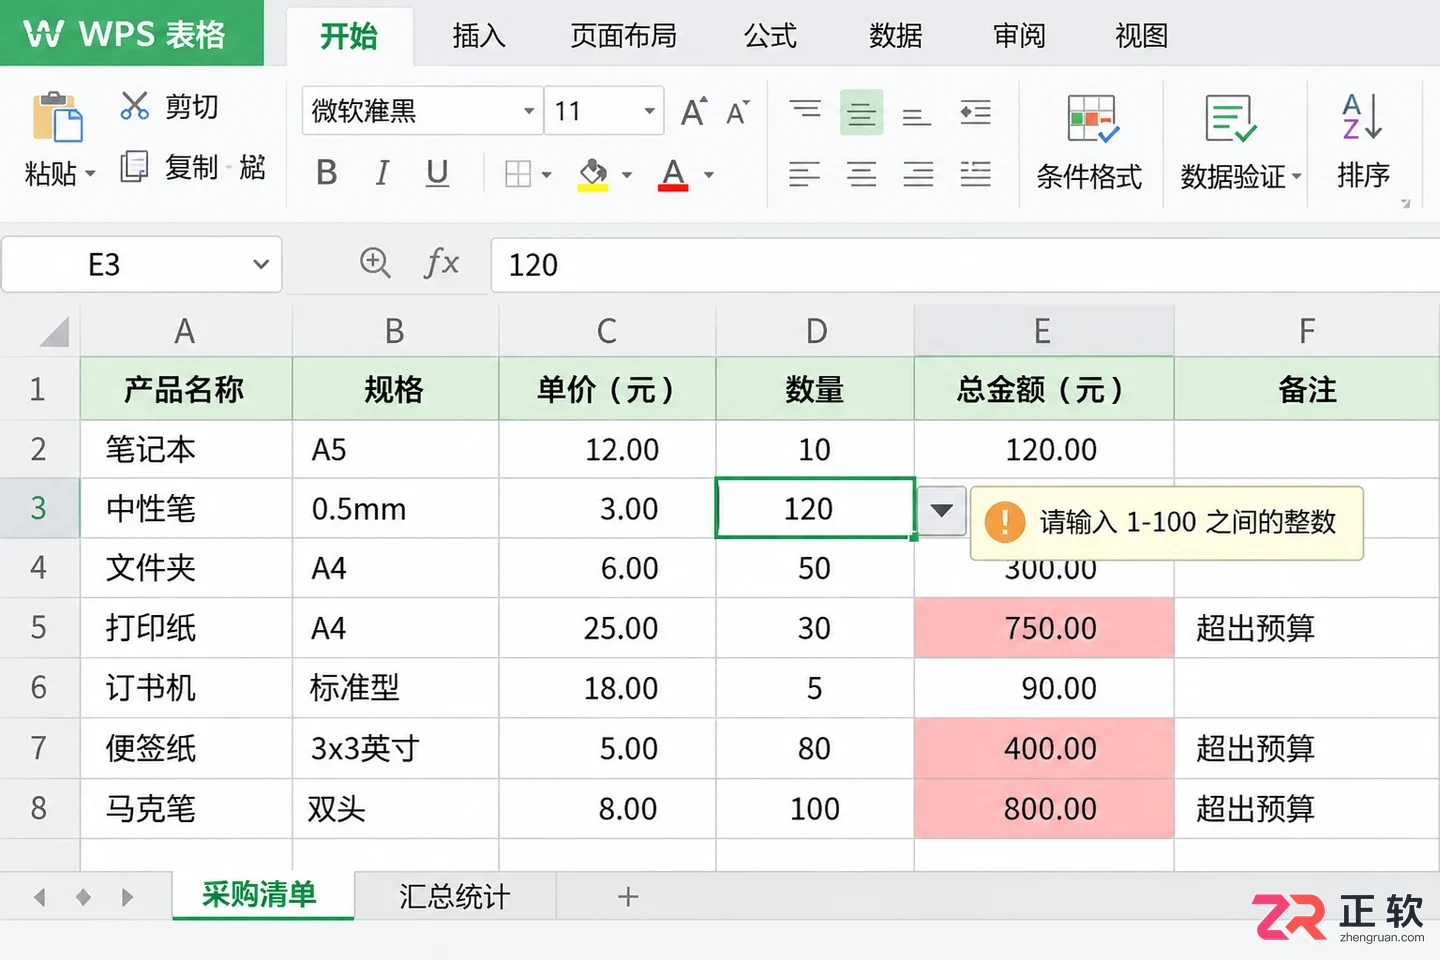Add a new sheet with plus icon
This screenshot has height=960, width=1440.
pos(628,896)
